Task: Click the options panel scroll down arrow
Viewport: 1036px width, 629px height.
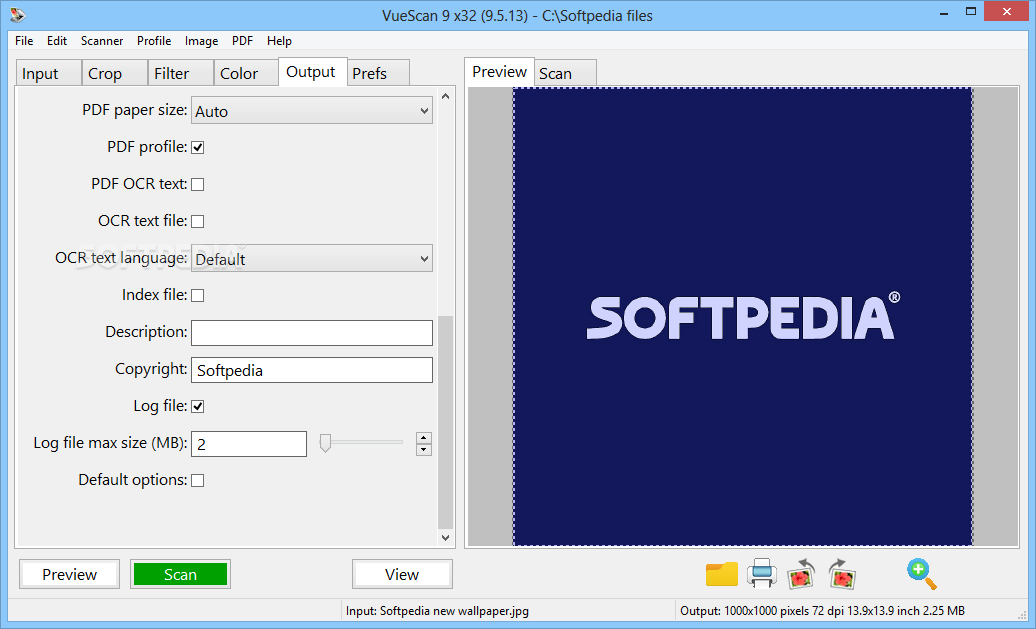Action: 445,538
